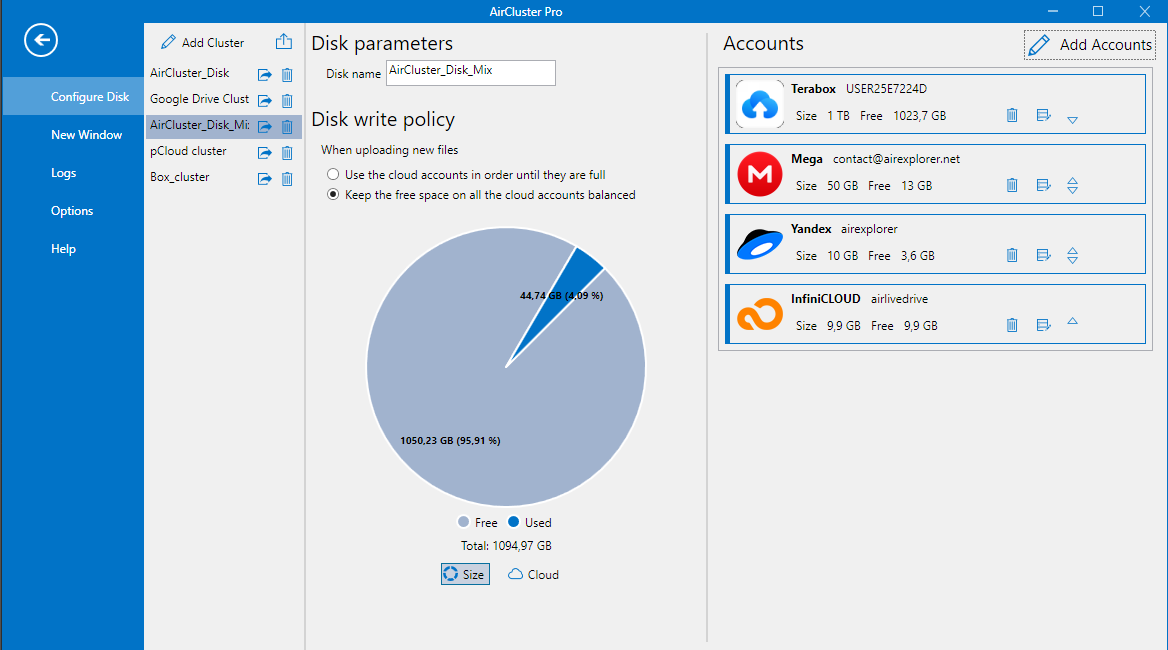Delete the Terabox account using trash icon
This screenshot has height=650, width=1168.
[1012, 116]
